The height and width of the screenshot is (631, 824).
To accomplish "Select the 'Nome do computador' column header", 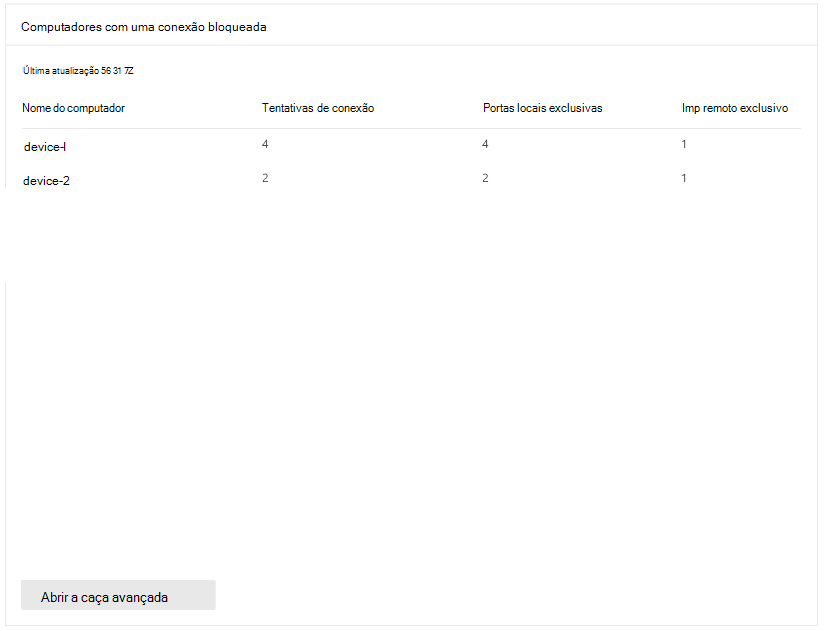I will (x=74, y=108).
